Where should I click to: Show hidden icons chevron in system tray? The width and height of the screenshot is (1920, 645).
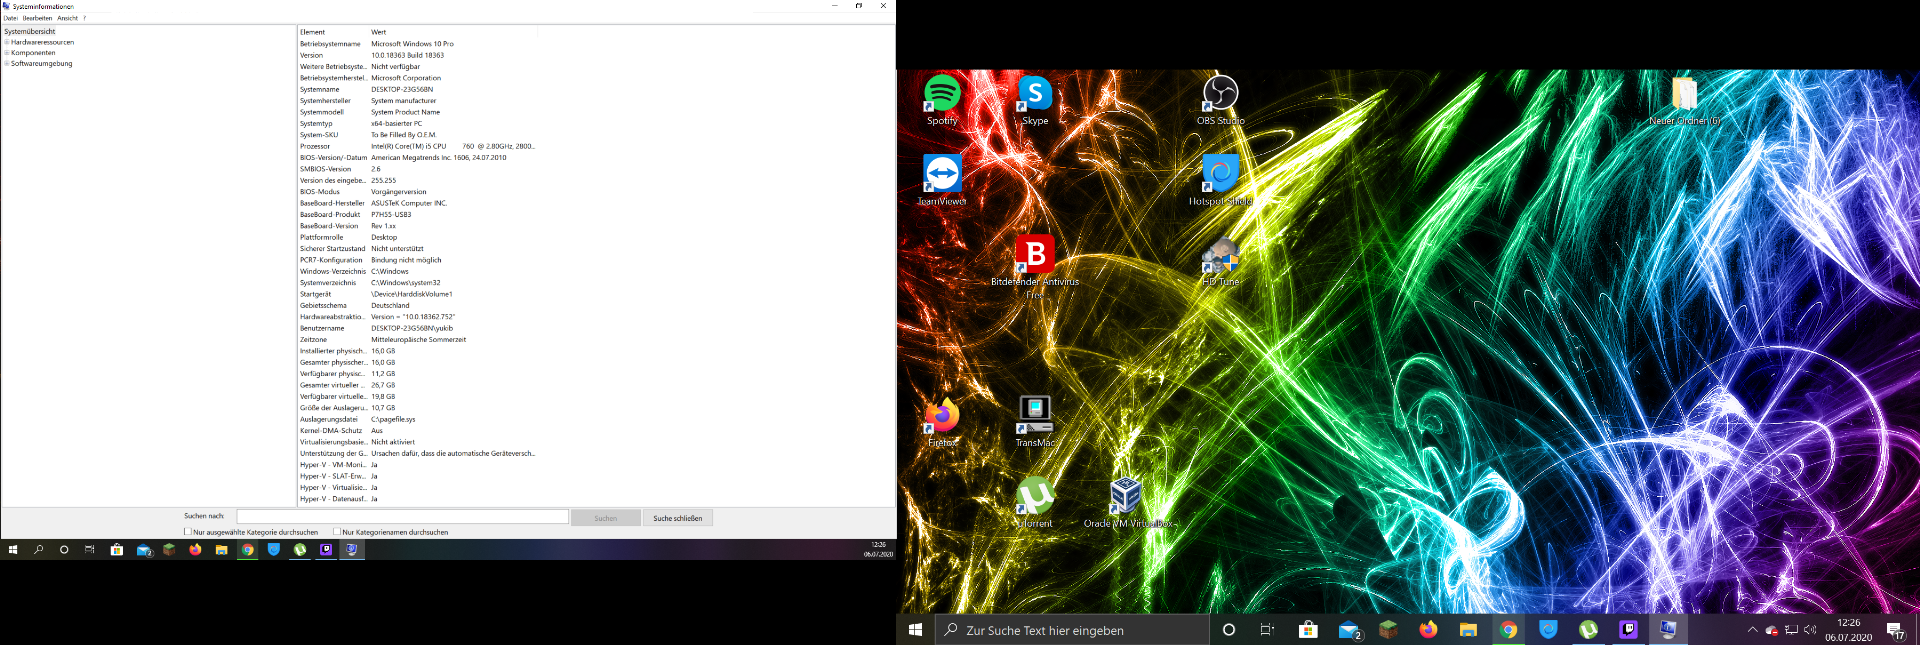click(1752, 630)
